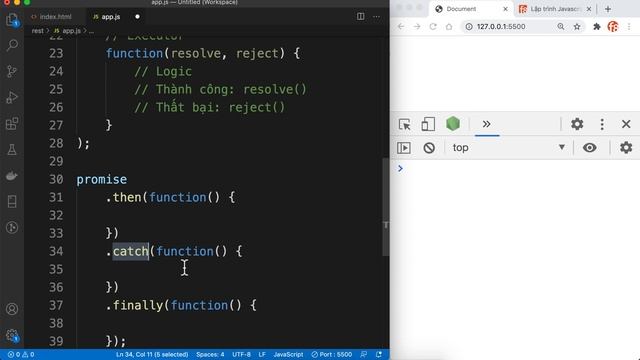Click the highlighted catch word on line 34
Viewport: 640px width, 360px height.
tap(131, 251)
